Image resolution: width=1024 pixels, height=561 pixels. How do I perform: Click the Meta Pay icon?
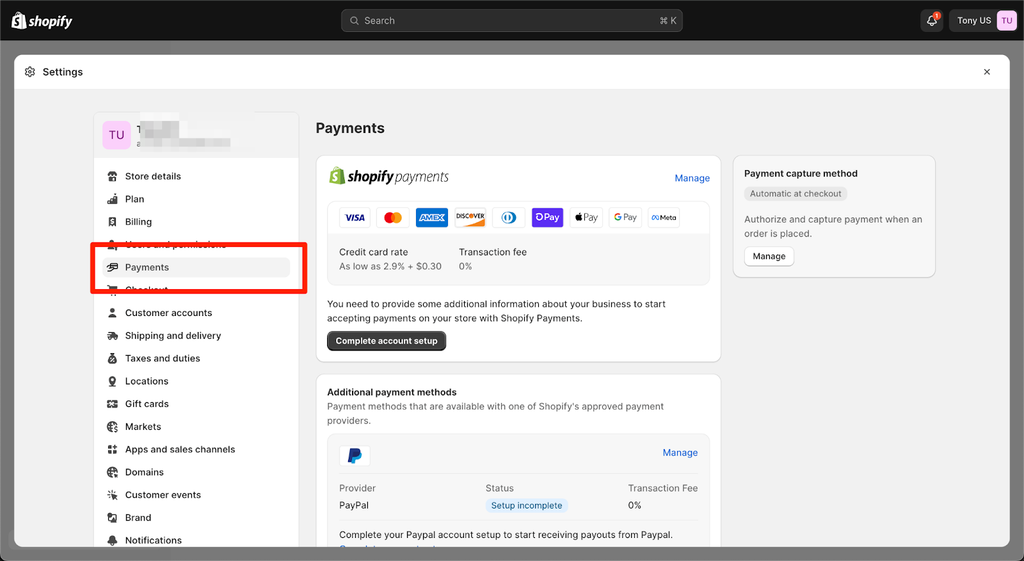pyautogui.click(x=664, y=217)
